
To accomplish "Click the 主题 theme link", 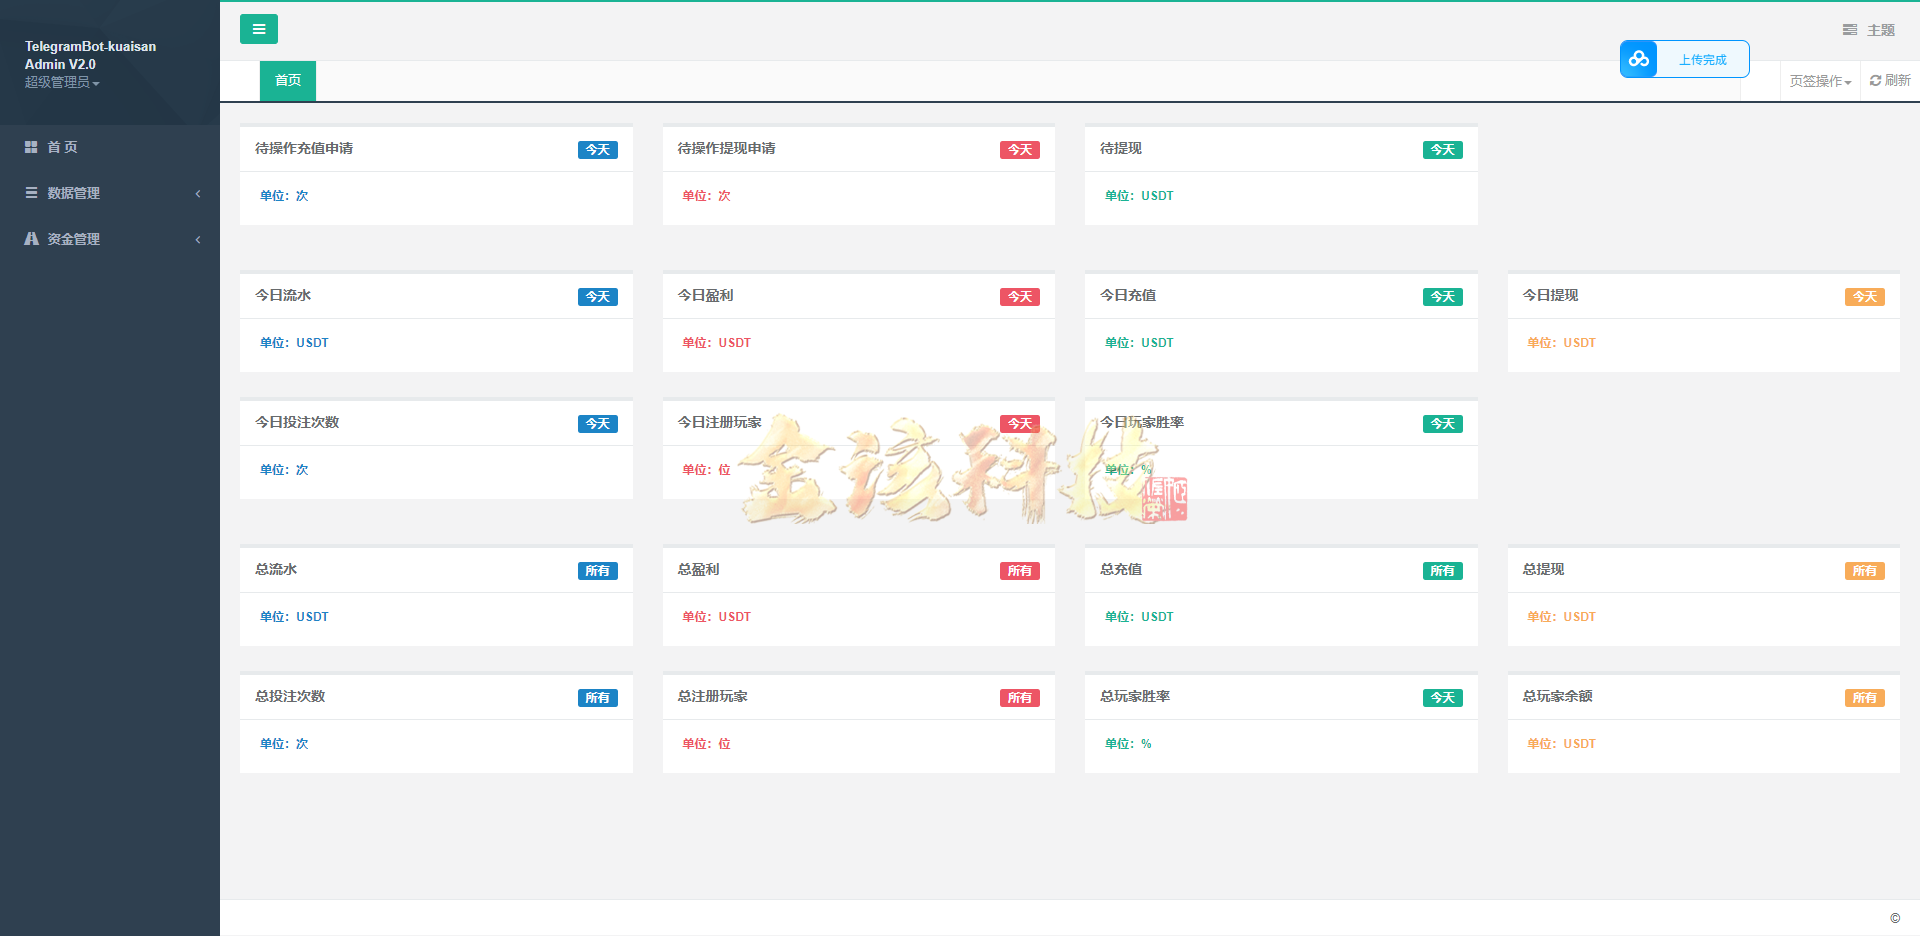I will click(x=1880, y=30).
